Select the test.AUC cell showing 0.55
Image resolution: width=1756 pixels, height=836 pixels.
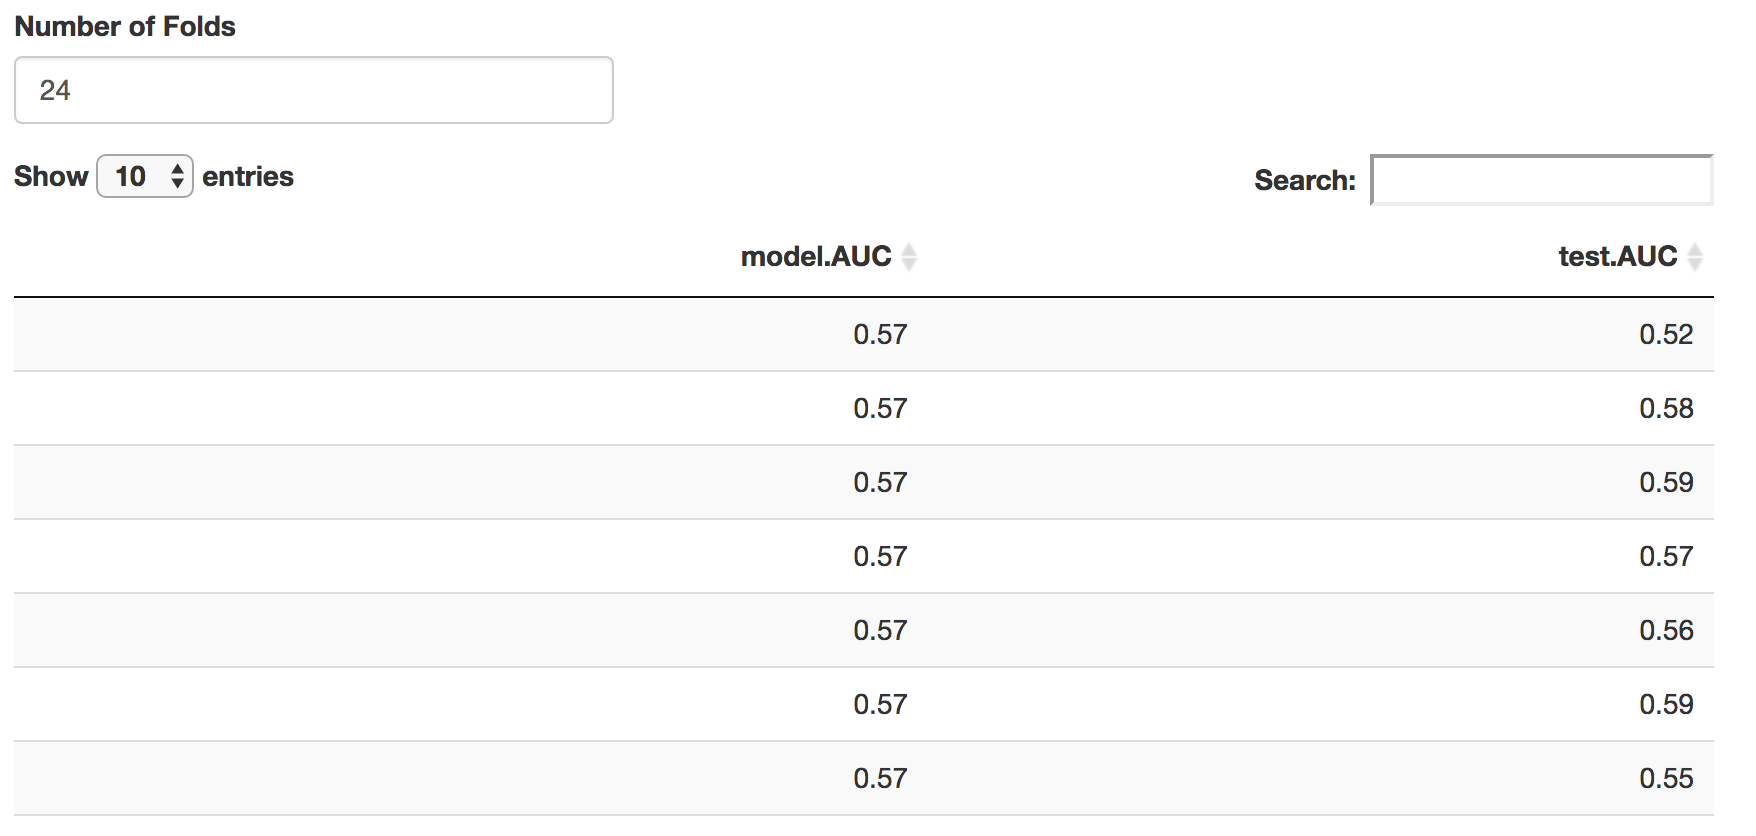1665,778
